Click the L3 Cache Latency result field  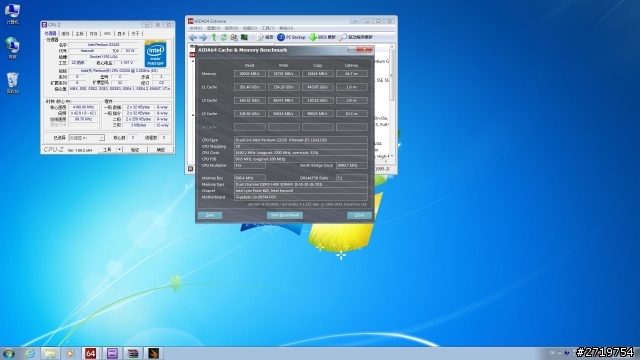pos(351,113)
